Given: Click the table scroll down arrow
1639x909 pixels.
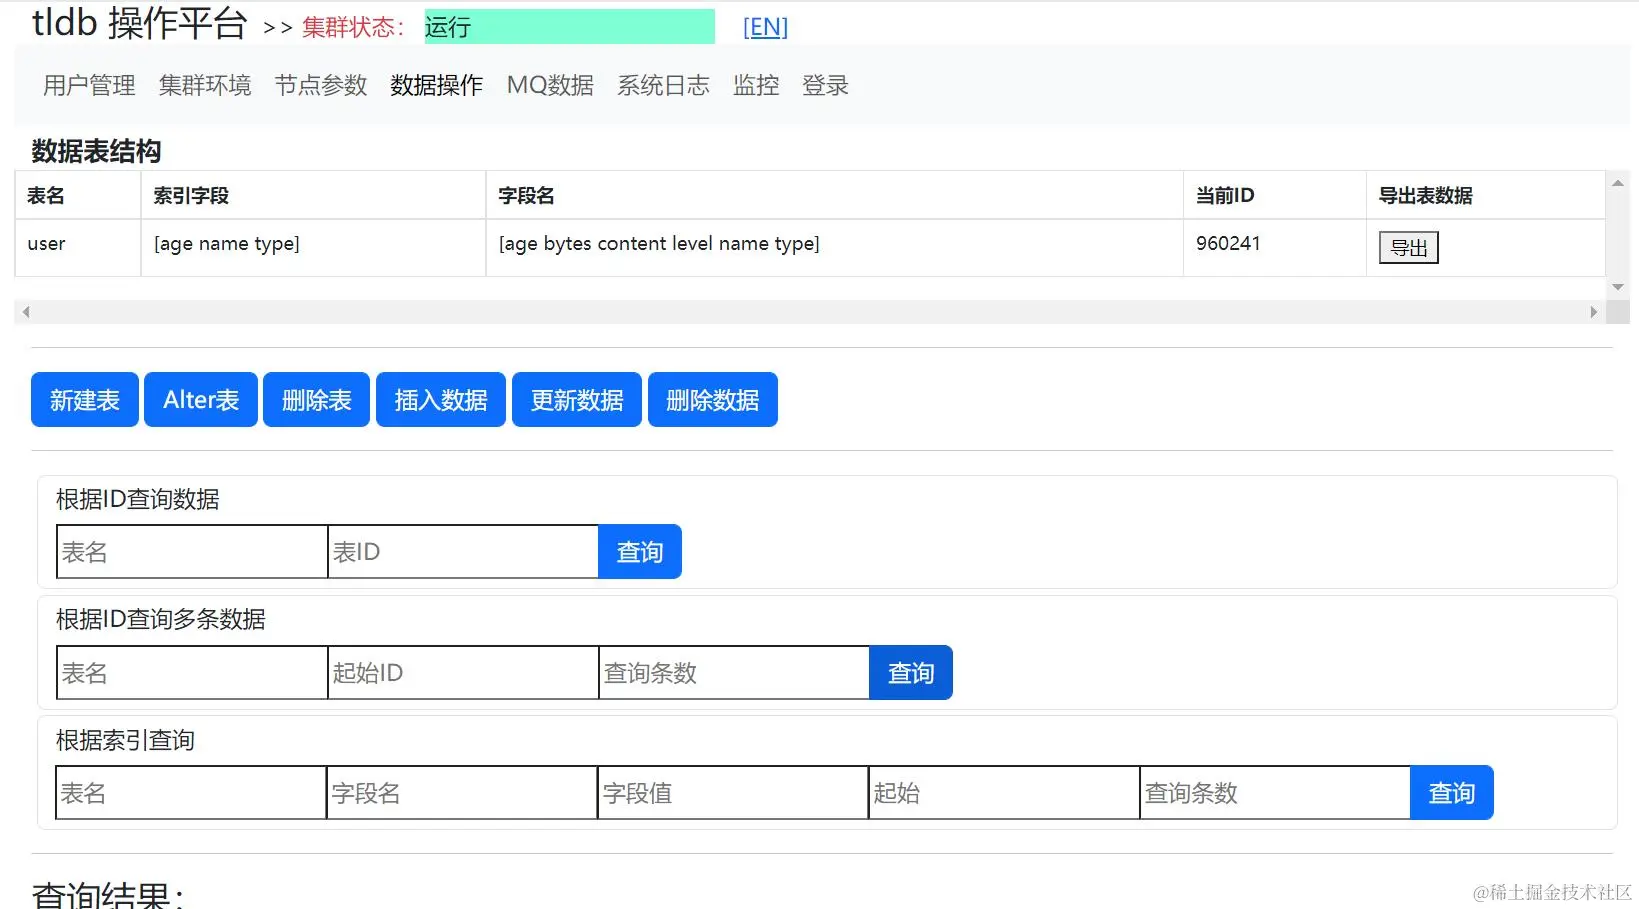Looking at the screenshot, I should (x=1618, y=287).
